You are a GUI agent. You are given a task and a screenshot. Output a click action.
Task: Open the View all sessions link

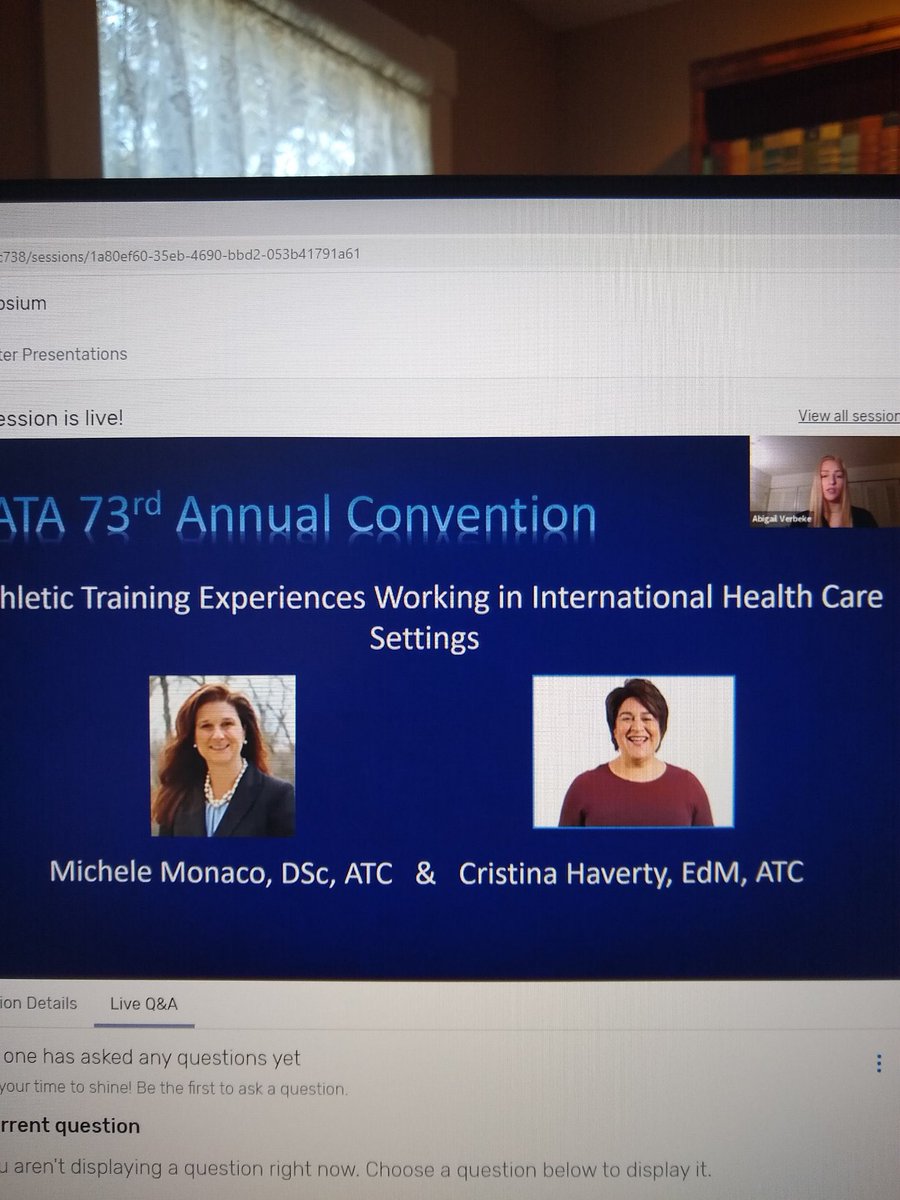coord(849,416)
